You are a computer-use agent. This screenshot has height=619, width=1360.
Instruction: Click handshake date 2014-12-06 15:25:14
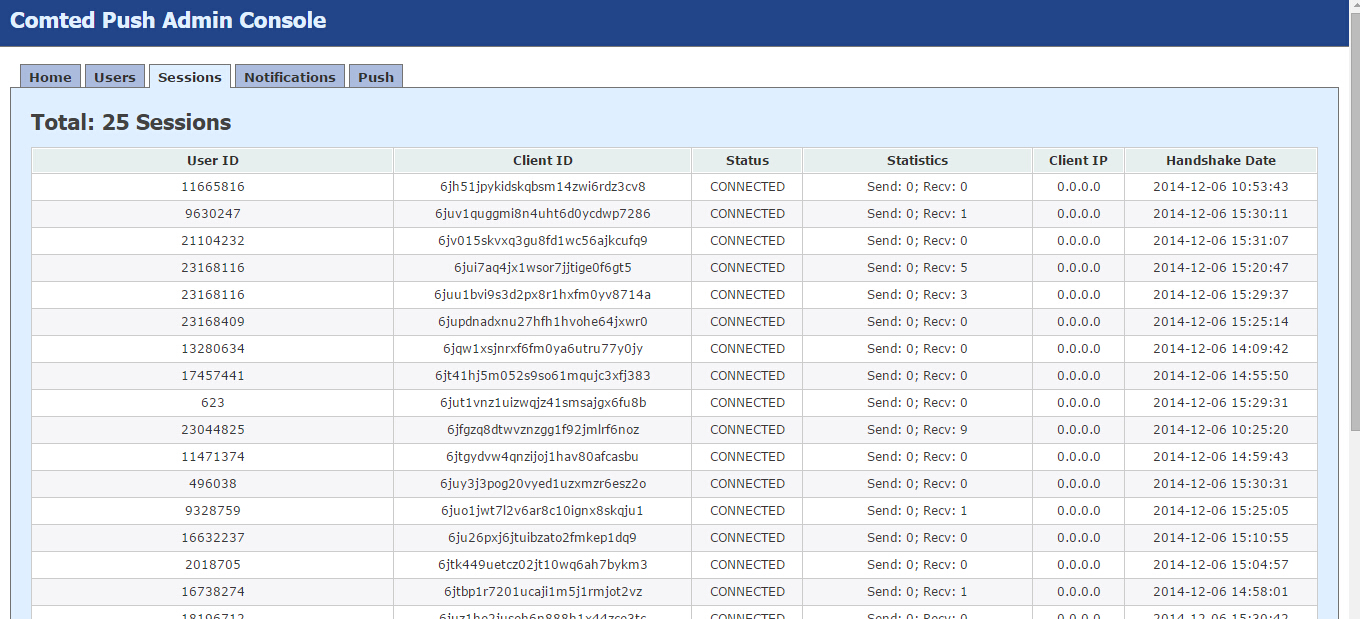pos(1221,322)
